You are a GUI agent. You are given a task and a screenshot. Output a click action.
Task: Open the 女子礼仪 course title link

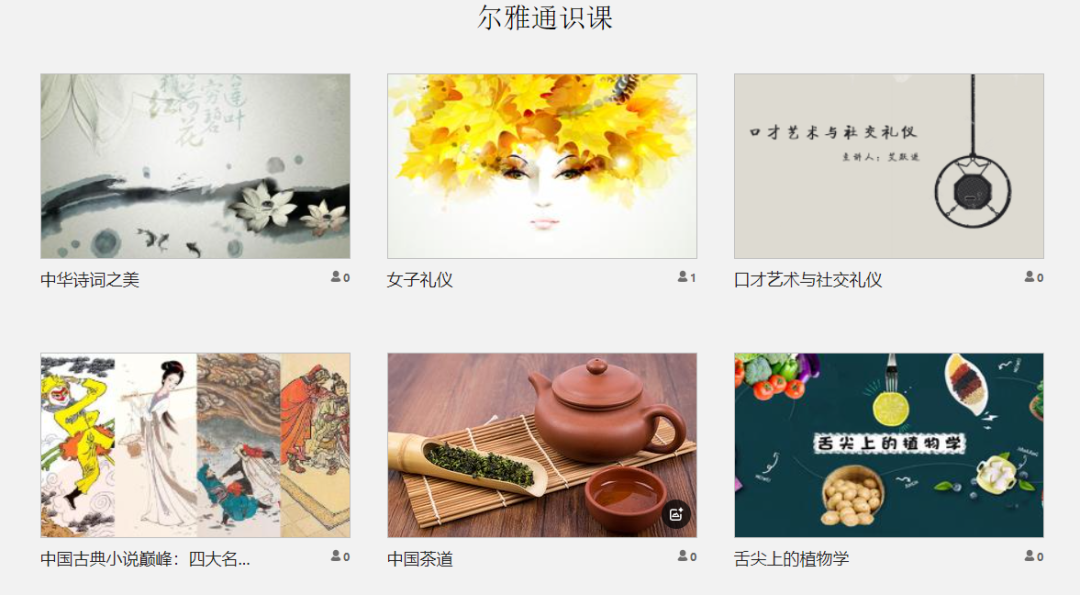coord(420,280)
